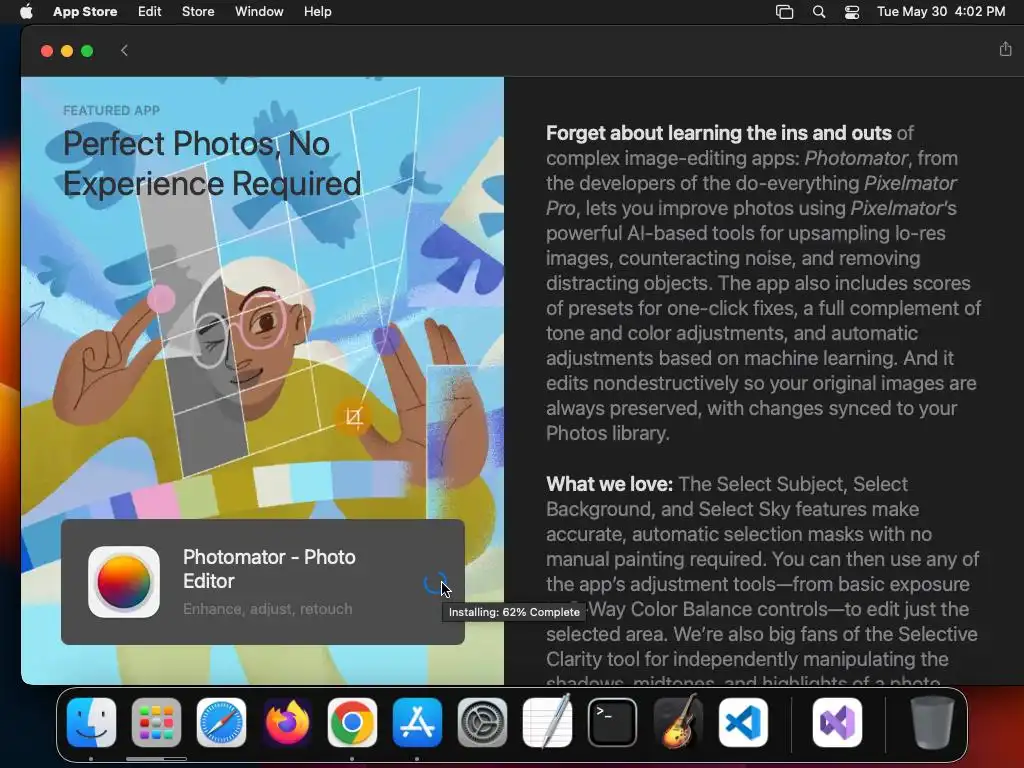Click the Photomator app icon

click(124, 581)
